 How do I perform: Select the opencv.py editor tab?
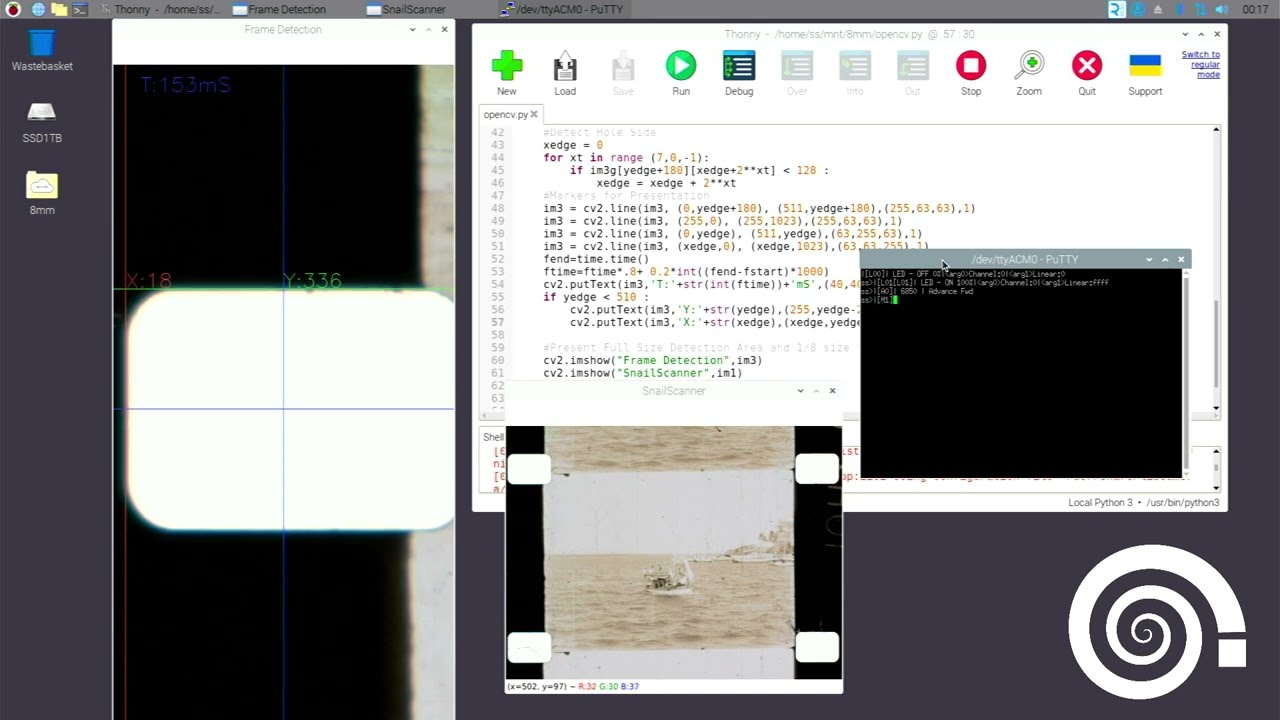coord(506,114)
